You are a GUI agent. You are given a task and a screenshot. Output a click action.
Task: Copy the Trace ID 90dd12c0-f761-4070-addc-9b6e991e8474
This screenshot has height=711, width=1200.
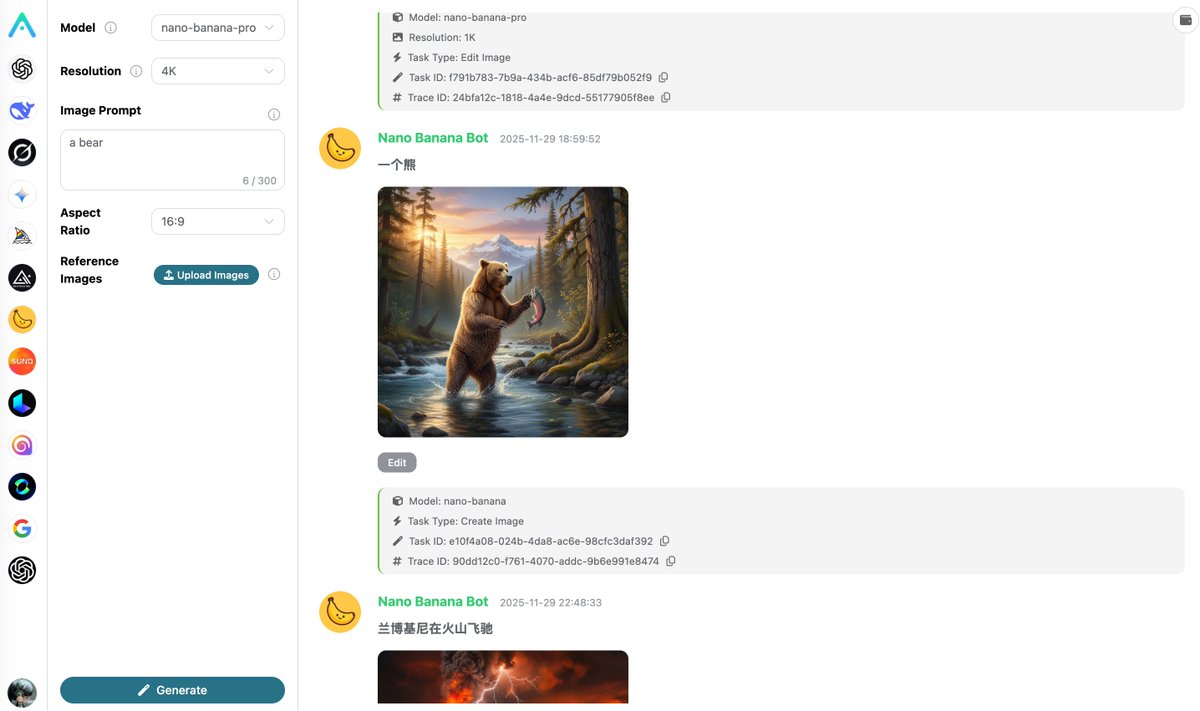(x=671, y=561)
